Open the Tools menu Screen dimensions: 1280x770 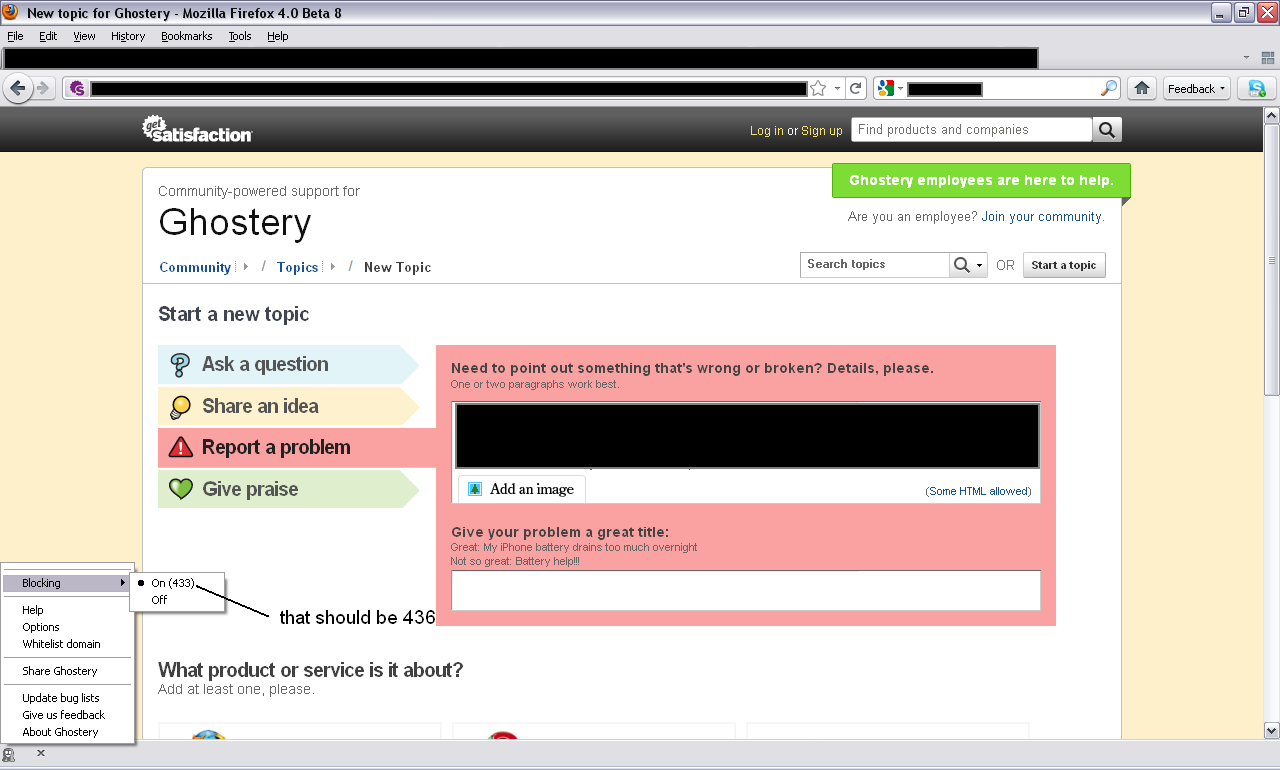240,36
